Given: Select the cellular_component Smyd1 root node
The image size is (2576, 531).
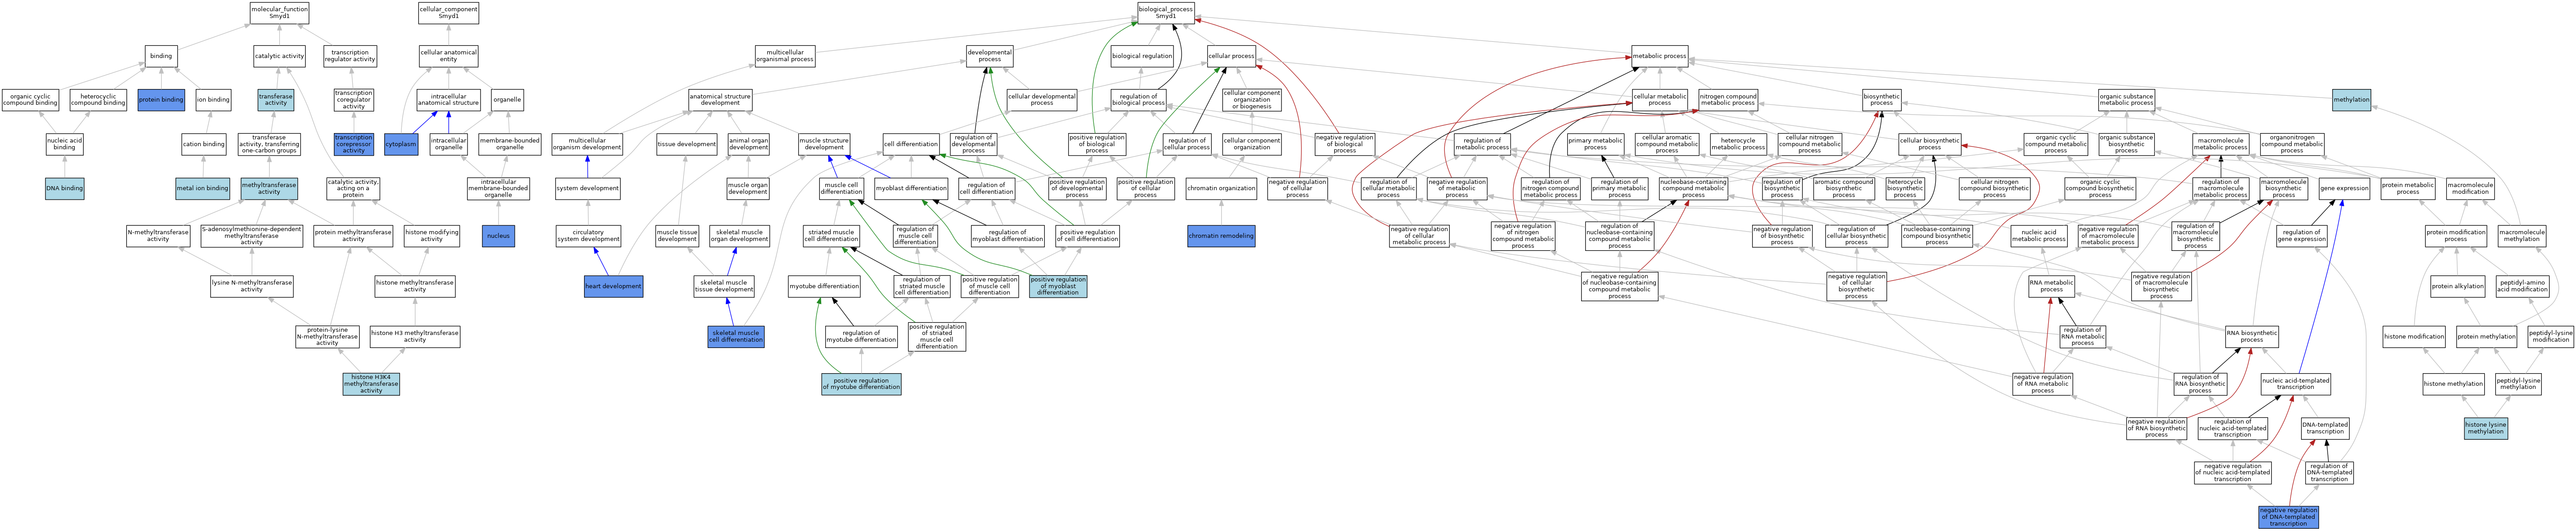Looking at the screenshot, I should point(448,12).
